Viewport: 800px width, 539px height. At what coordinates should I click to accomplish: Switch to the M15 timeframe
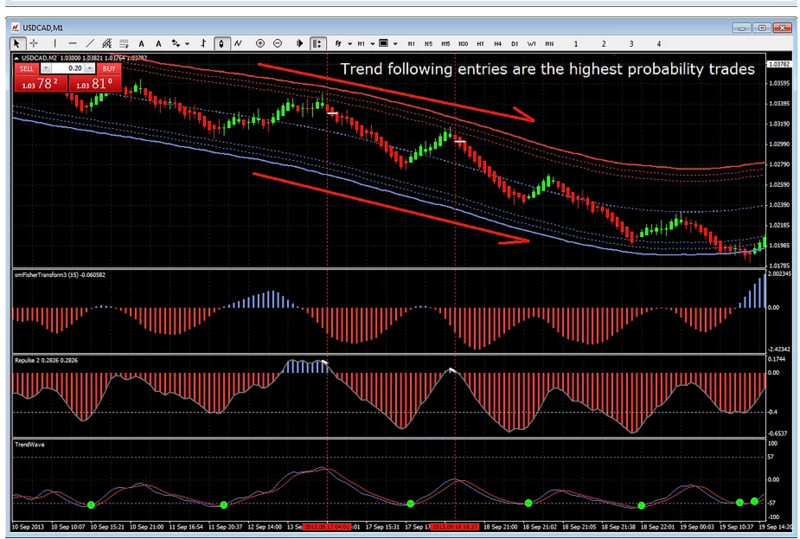coord(445,44)
